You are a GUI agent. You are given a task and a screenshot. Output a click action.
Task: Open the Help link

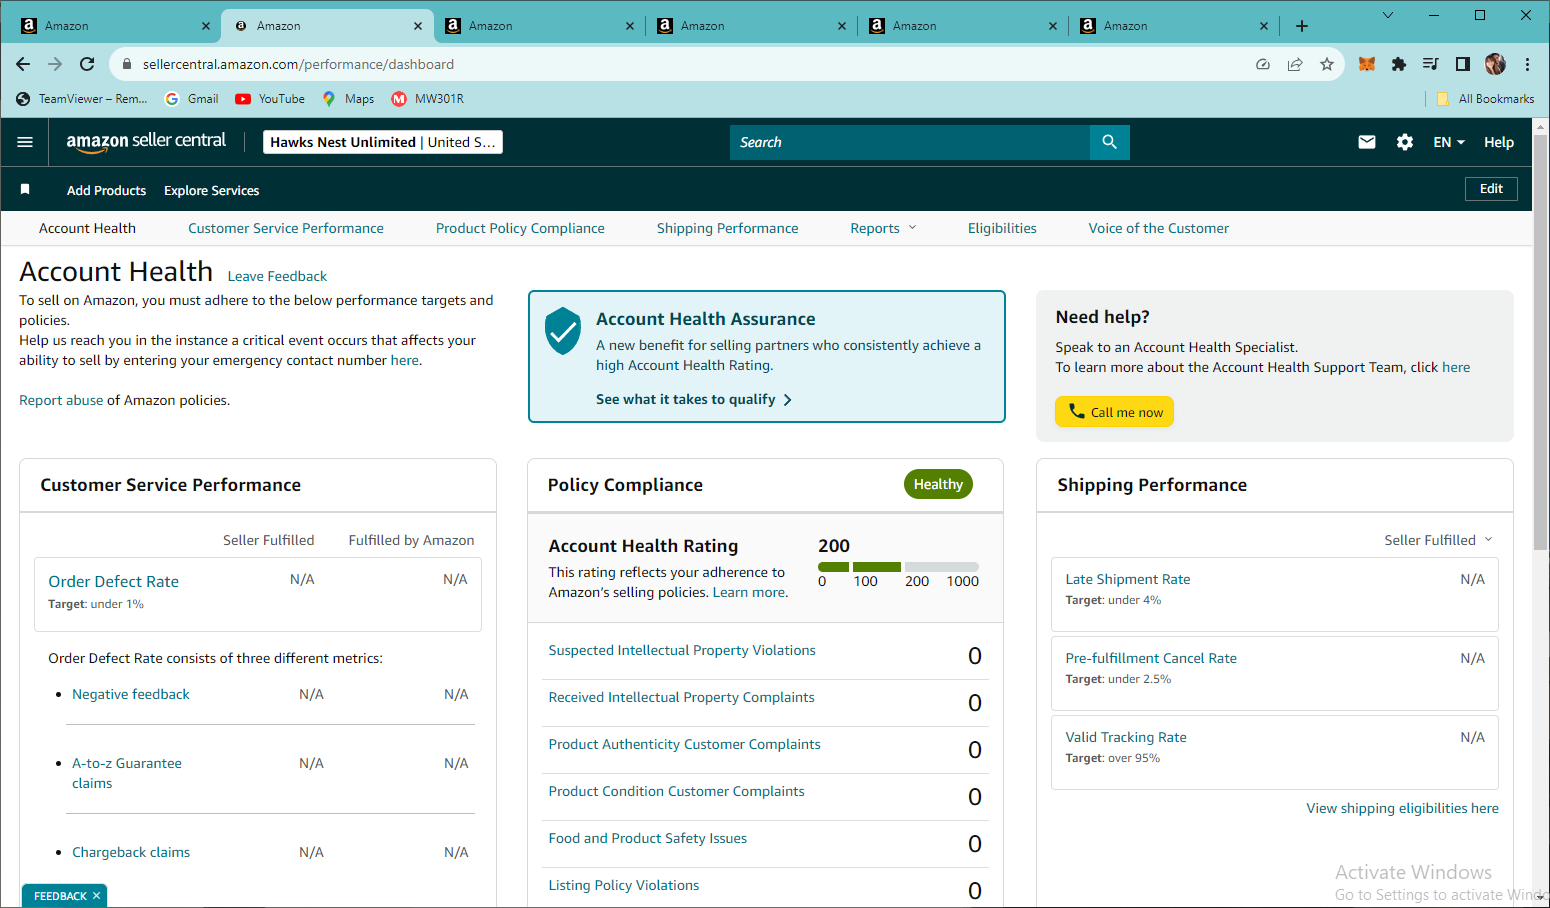pos(1498,142)
